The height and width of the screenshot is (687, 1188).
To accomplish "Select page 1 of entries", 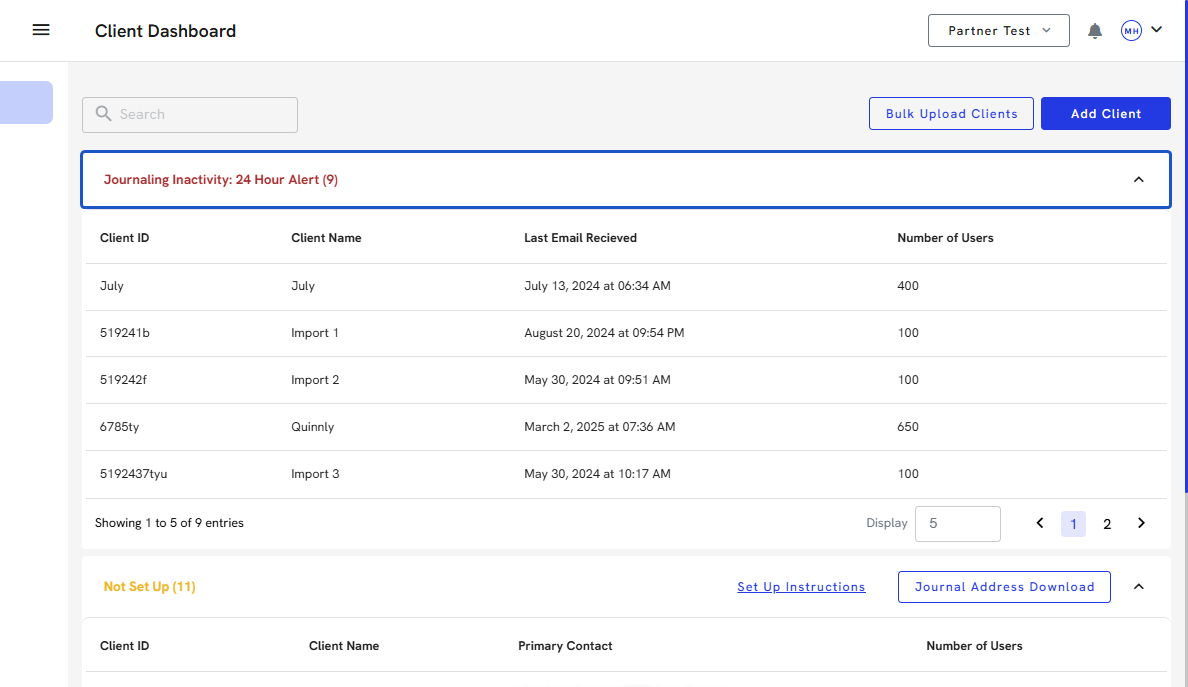I will pyautogui.click(x=1073, y=524).
